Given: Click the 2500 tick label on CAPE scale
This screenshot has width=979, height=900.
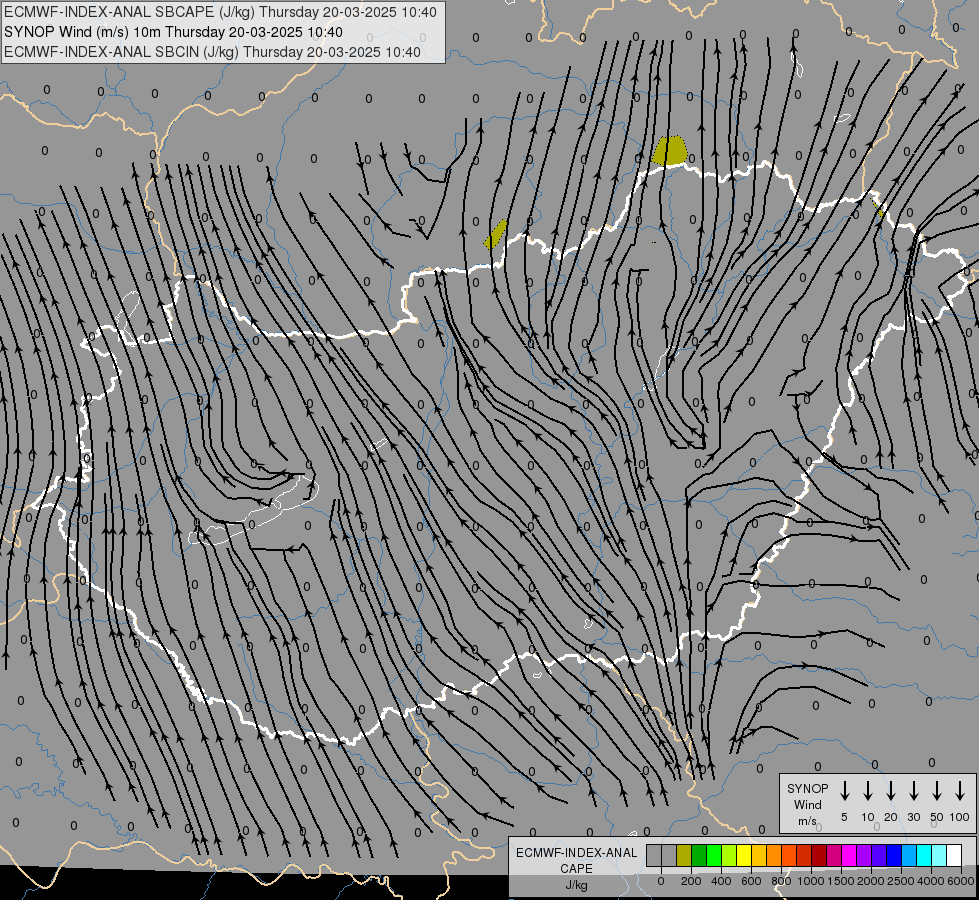Looking at the screenshot, I should click(x=901, y=881).
